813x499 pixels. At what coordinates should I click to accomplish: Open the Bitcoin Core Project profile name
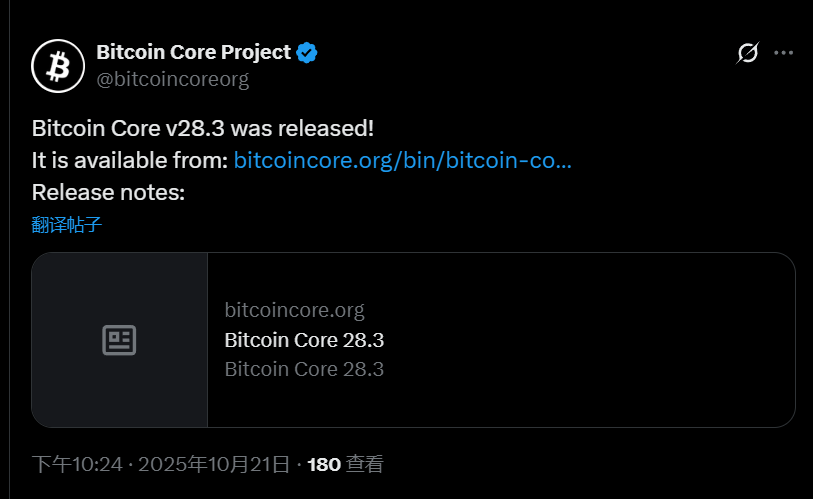(x=193, y=53)
